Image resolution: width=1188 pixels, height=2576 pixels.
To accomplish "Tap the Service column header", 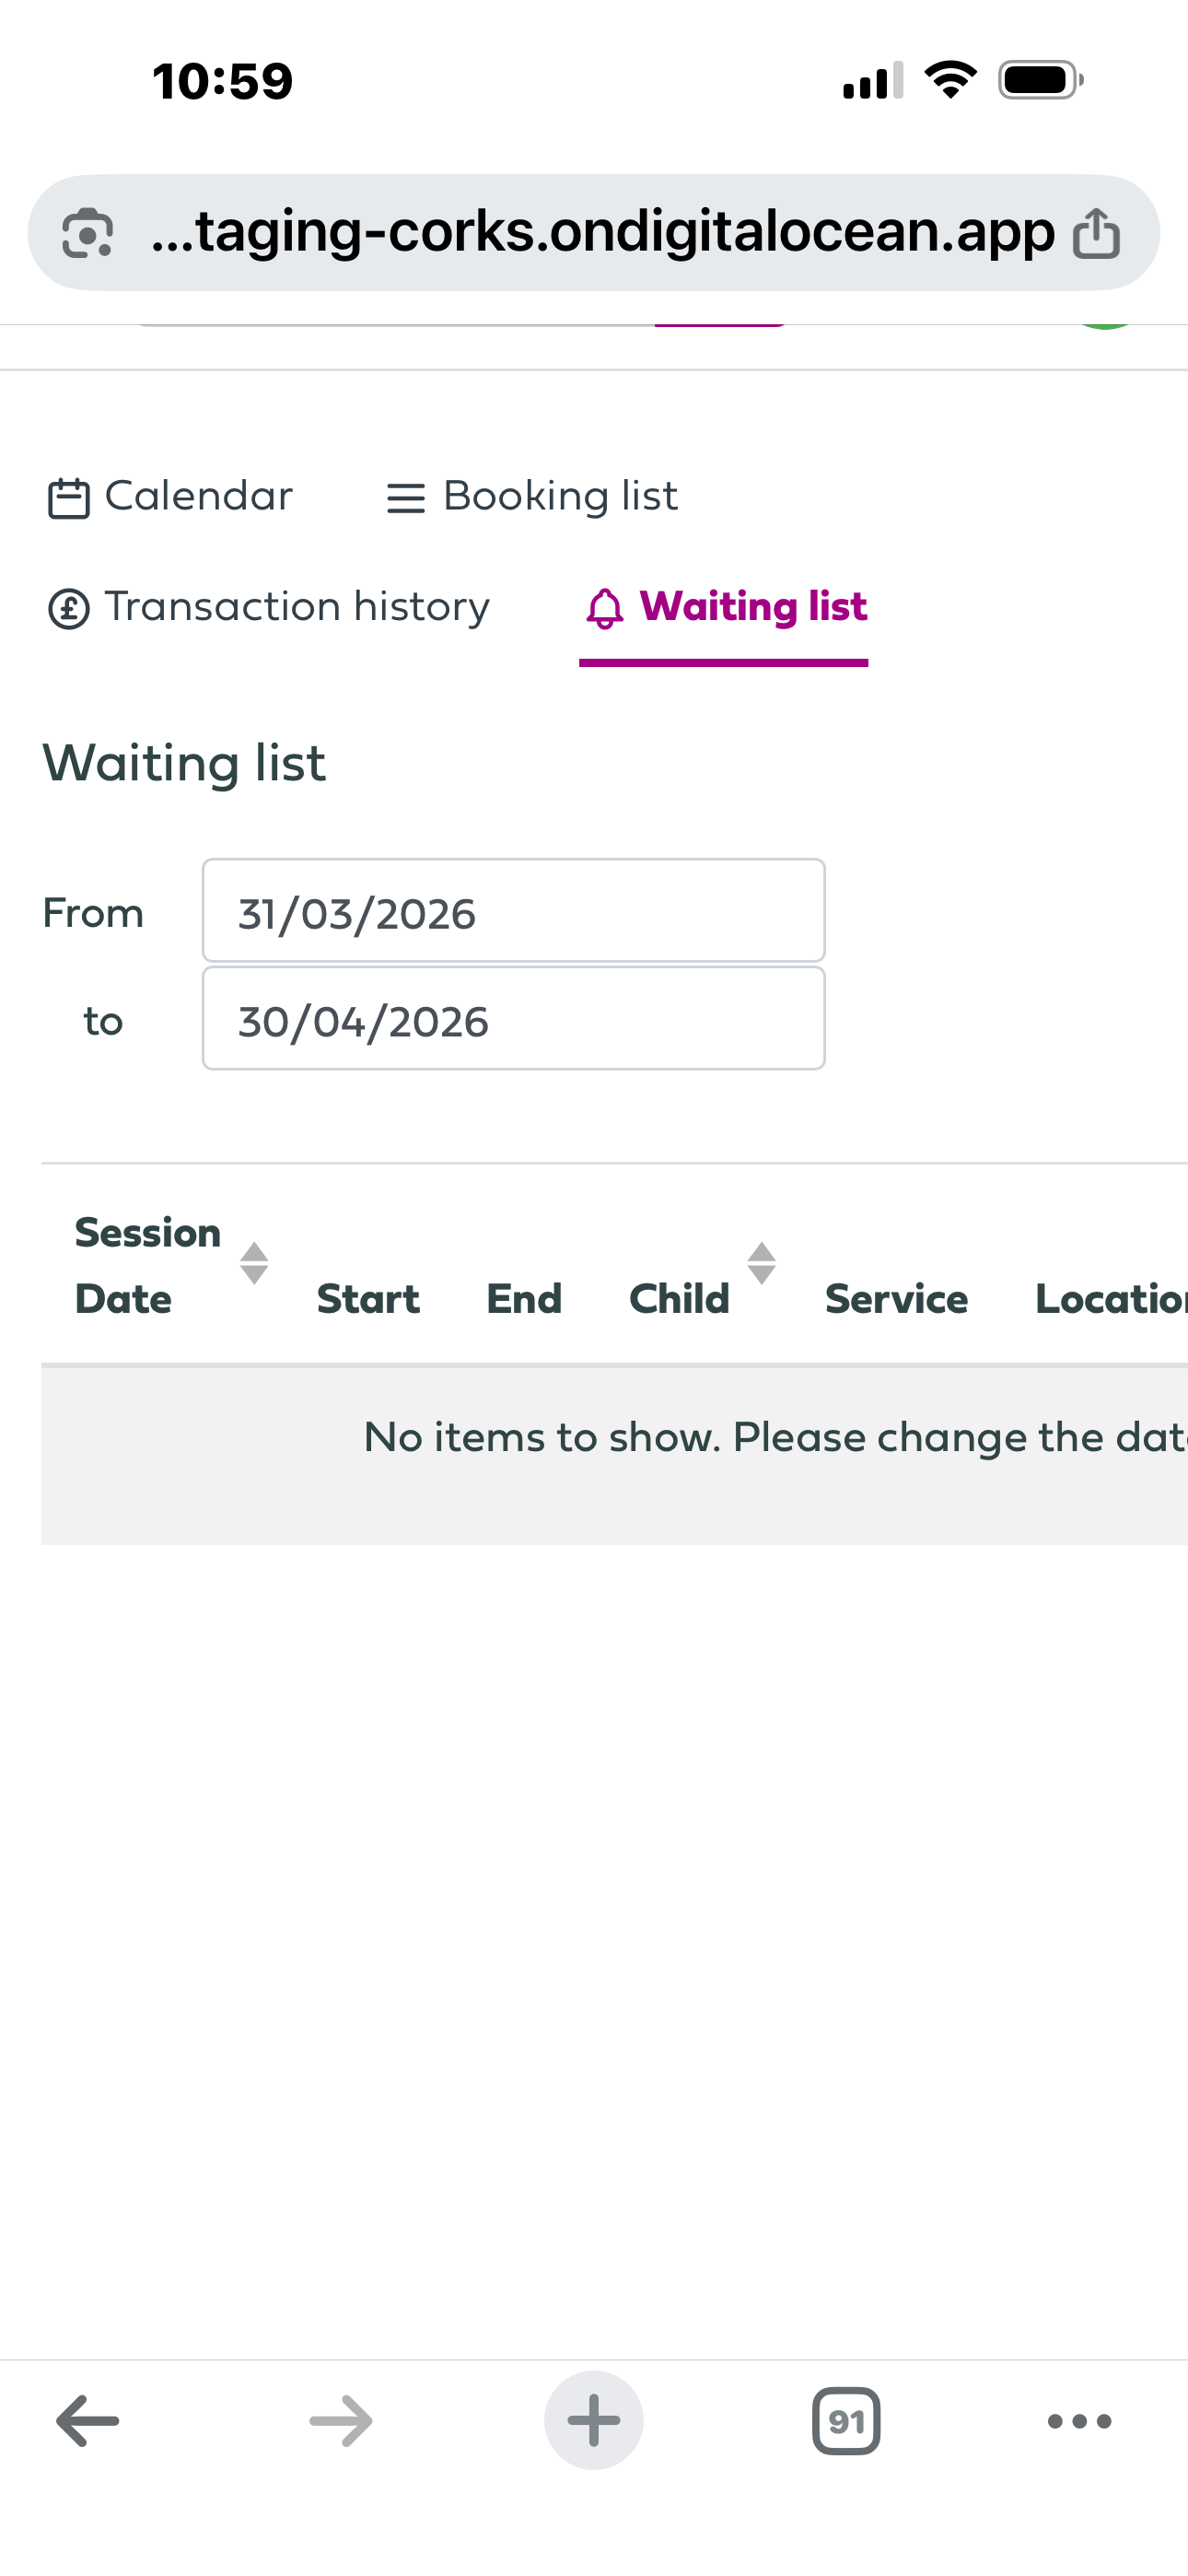I will point(896,1299).
